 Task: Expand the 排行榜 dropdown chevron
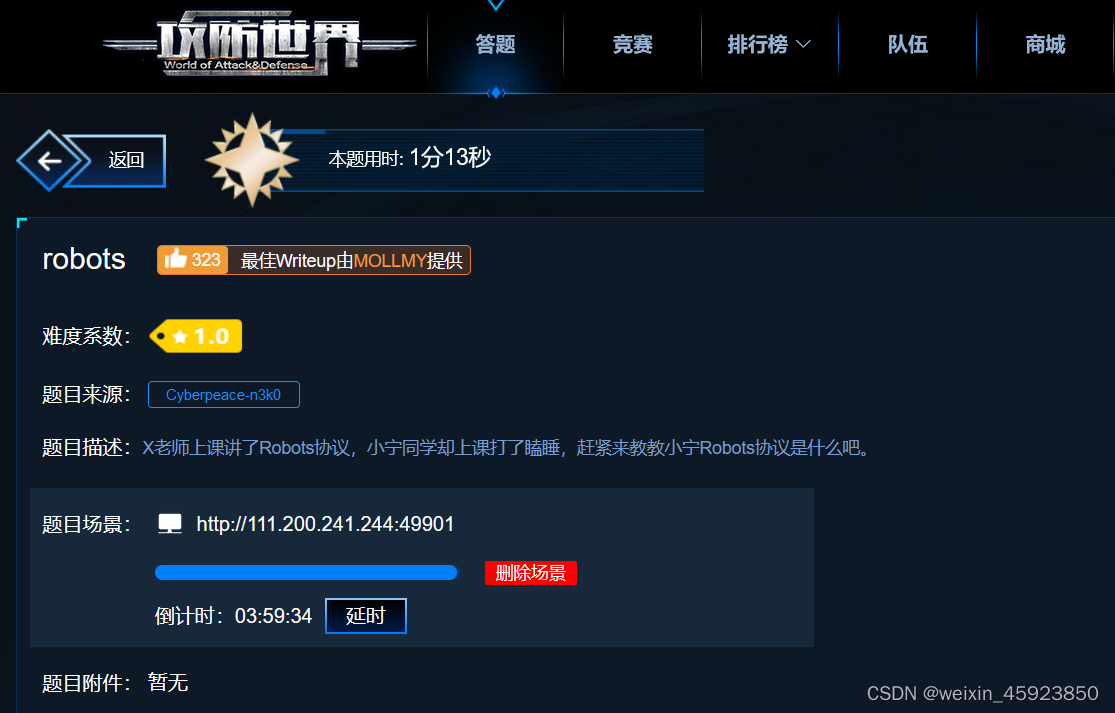[804, 45]
